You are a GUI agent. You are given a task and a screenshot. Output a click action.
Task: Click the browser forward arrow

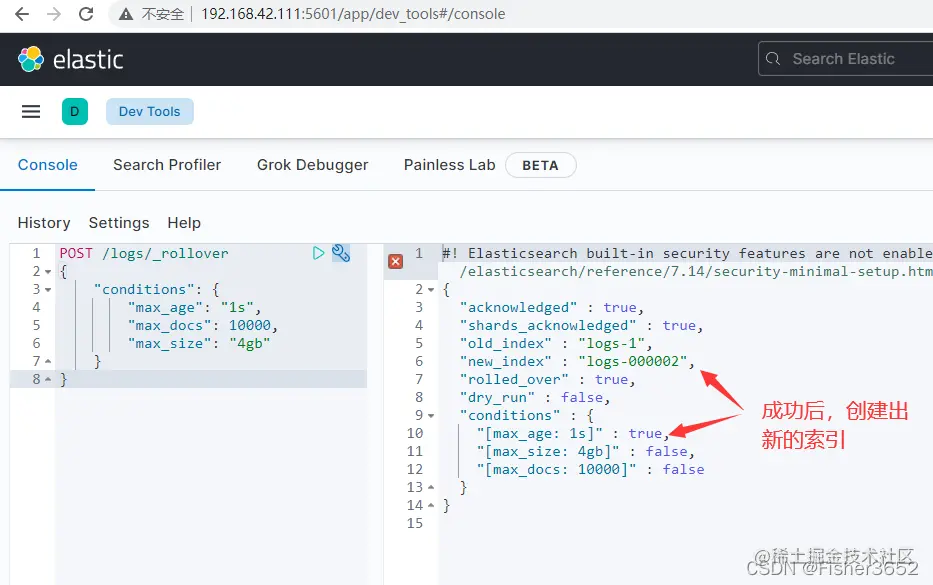tap(54, 14)
